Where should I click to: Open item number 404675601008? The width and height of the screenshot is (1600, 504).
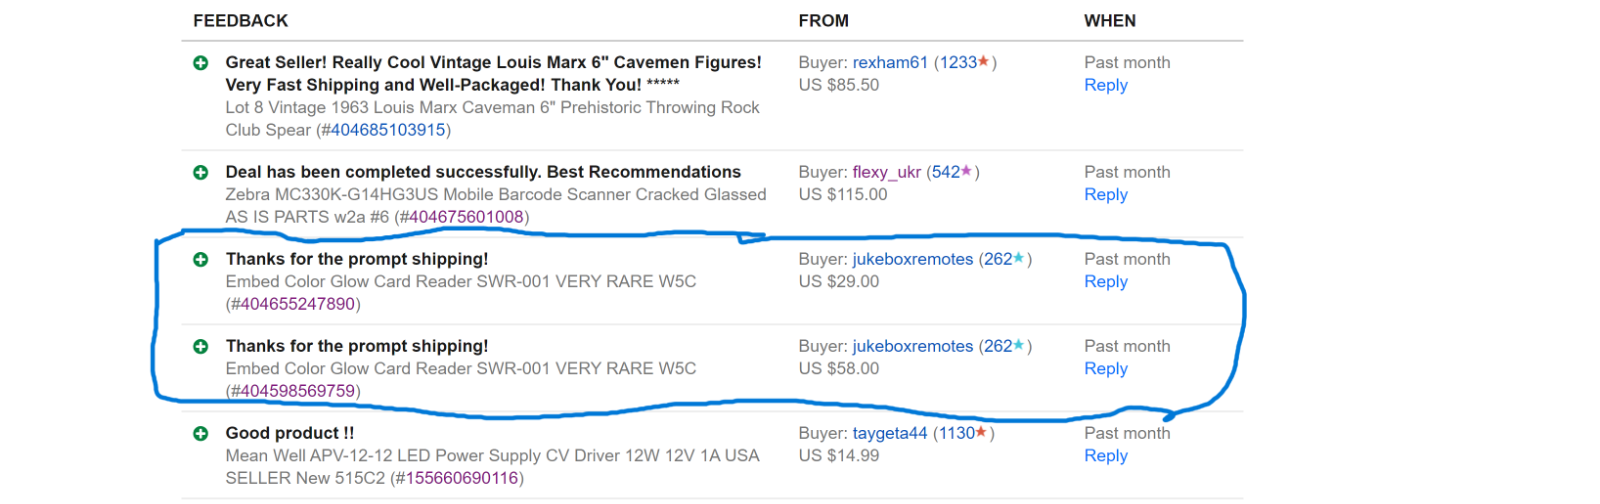point(465,218)
